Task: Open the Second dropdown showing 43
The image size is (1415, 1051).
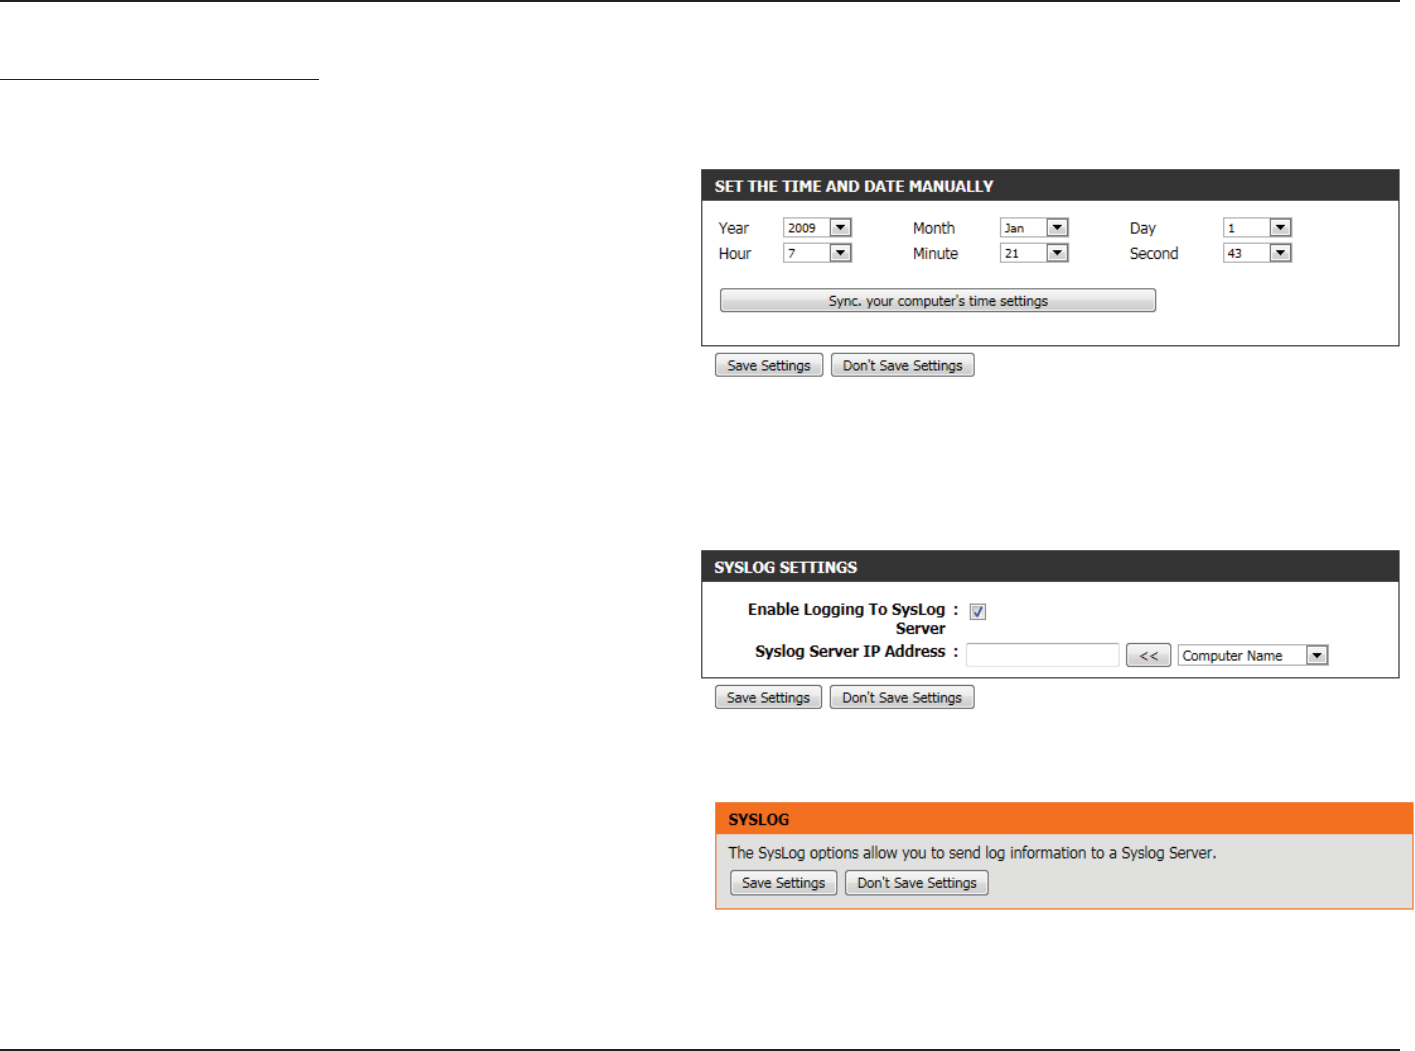Action: click(x=1257, y=253)
